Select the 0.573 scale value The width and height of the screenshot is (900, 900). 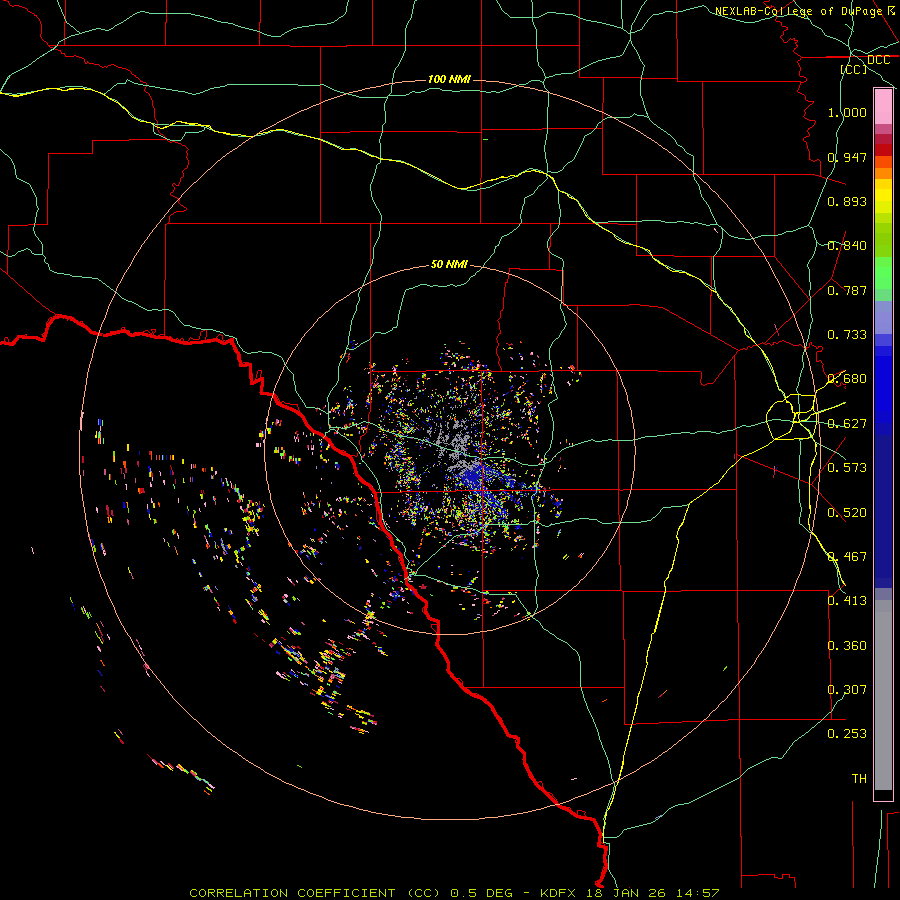[x=847, y=468]
